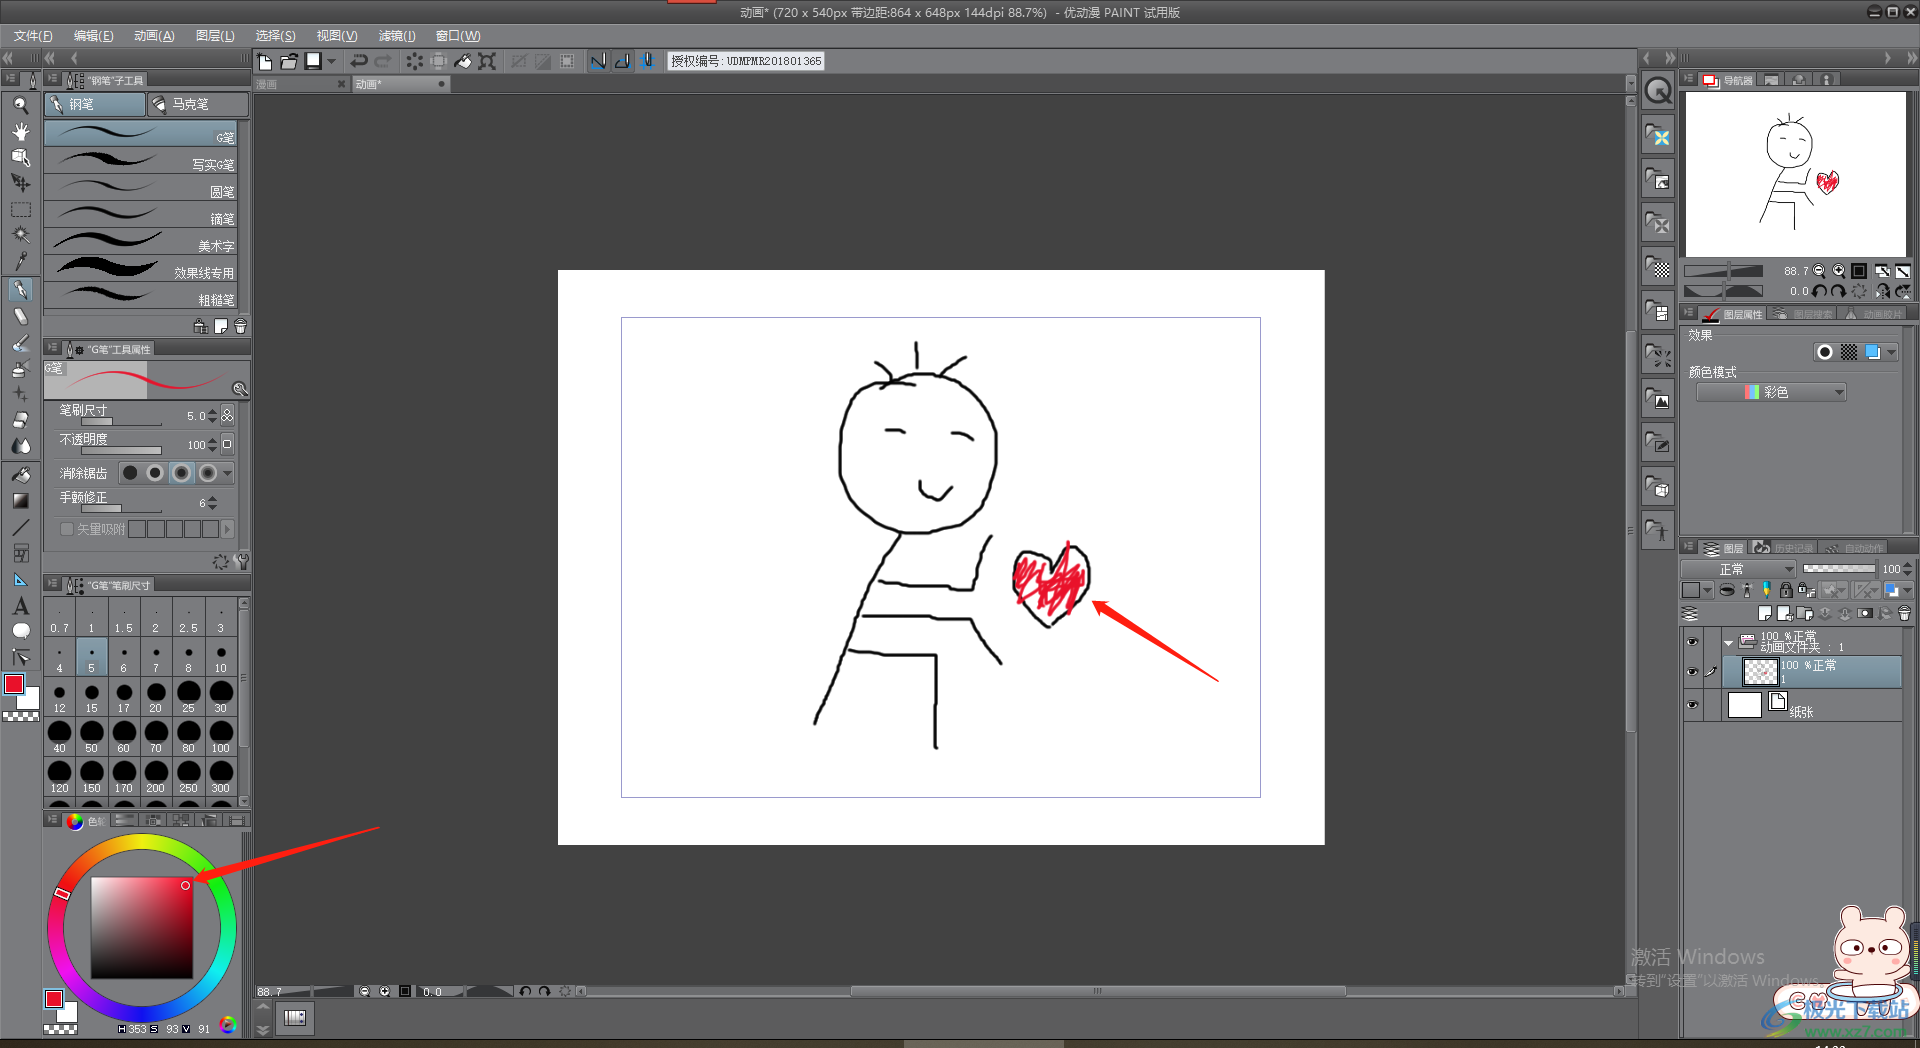1920x1048 pixels.
Task: Click the lock layer padlock icon
Action: click(x=1786, y=590)
